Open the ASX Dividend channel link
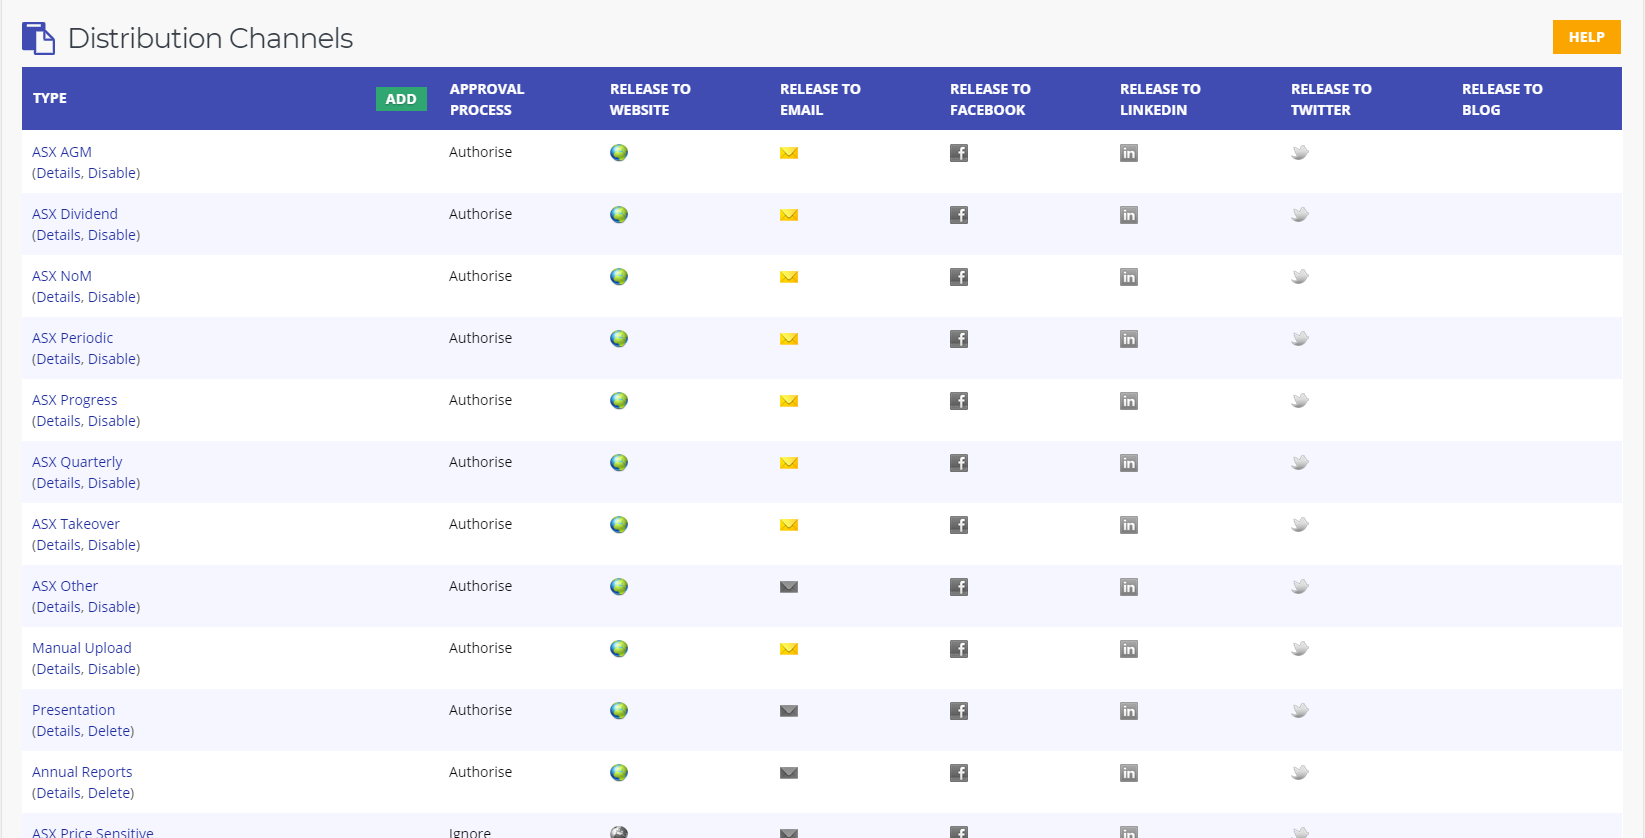The width and height of the screenshot is (1645, 838). [x=75, y=214]
